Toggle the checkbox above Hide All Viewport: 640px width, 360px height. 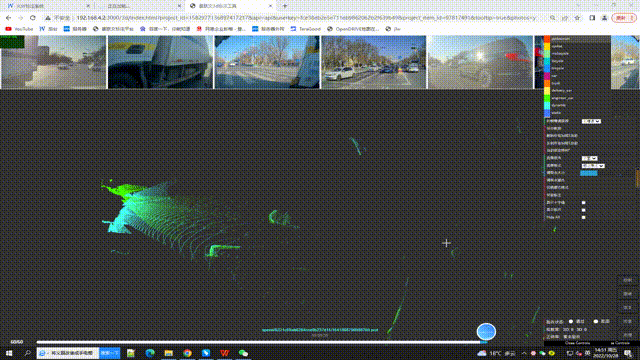[583, 210]
